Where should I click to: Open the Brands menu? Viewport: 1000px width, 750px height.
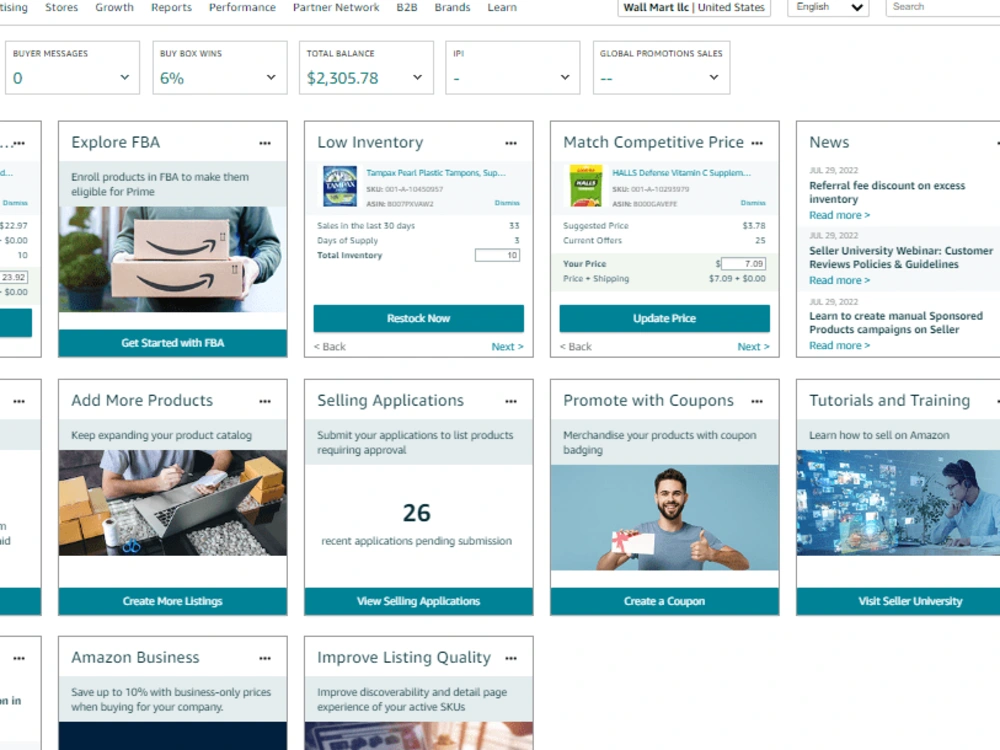tap(452, 7)
